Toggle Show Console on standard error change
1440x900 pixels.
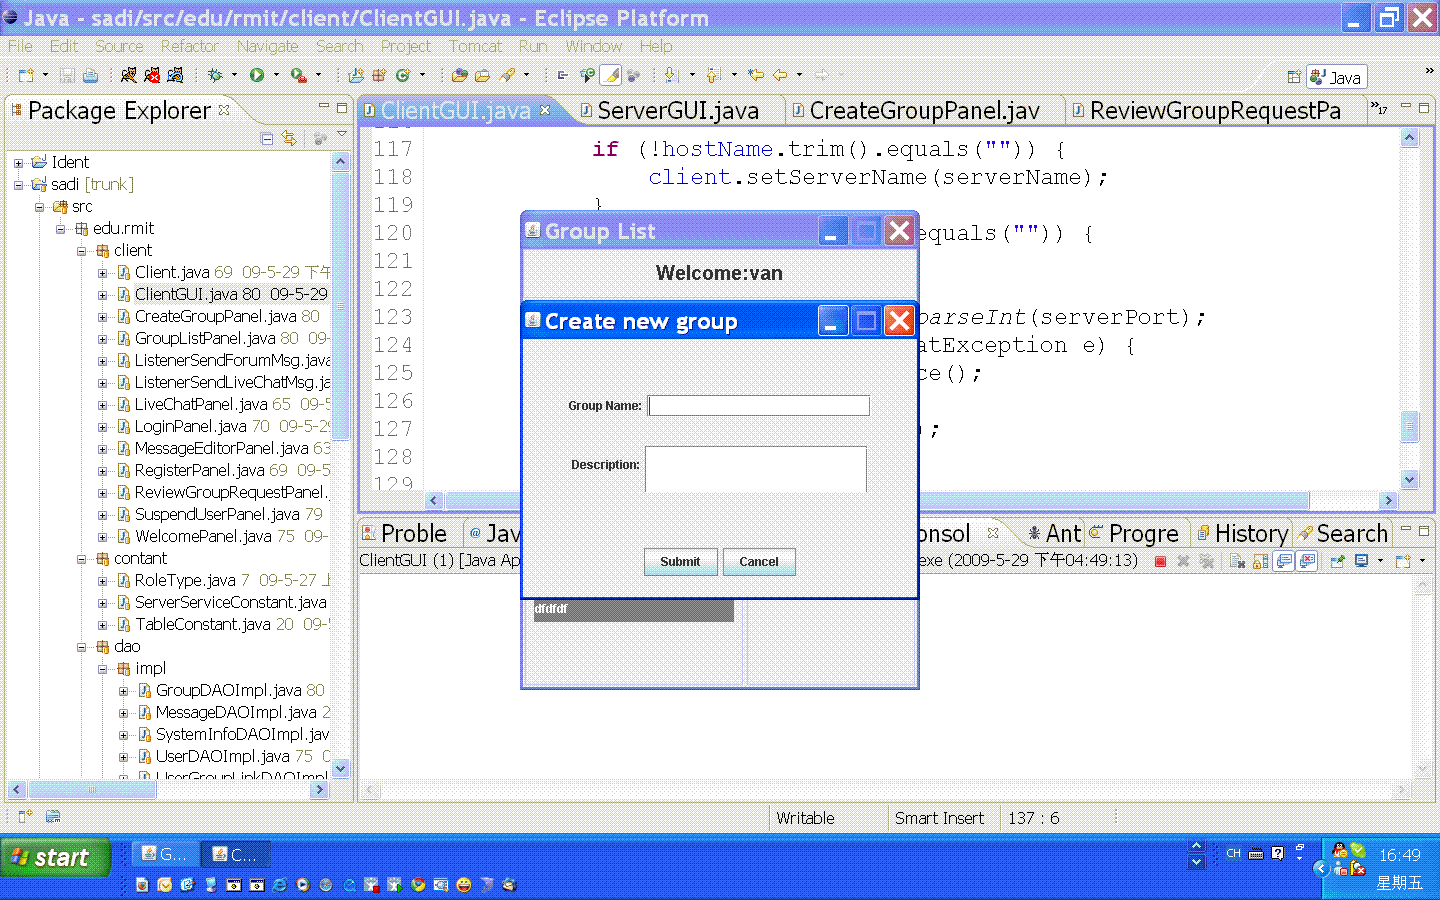1306,561
